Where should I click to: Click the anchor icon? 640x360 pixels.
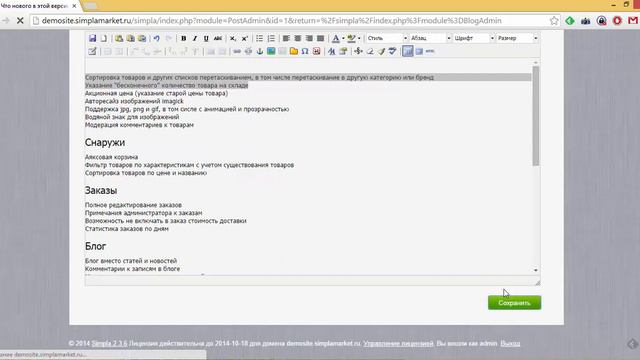click(260, 51)
